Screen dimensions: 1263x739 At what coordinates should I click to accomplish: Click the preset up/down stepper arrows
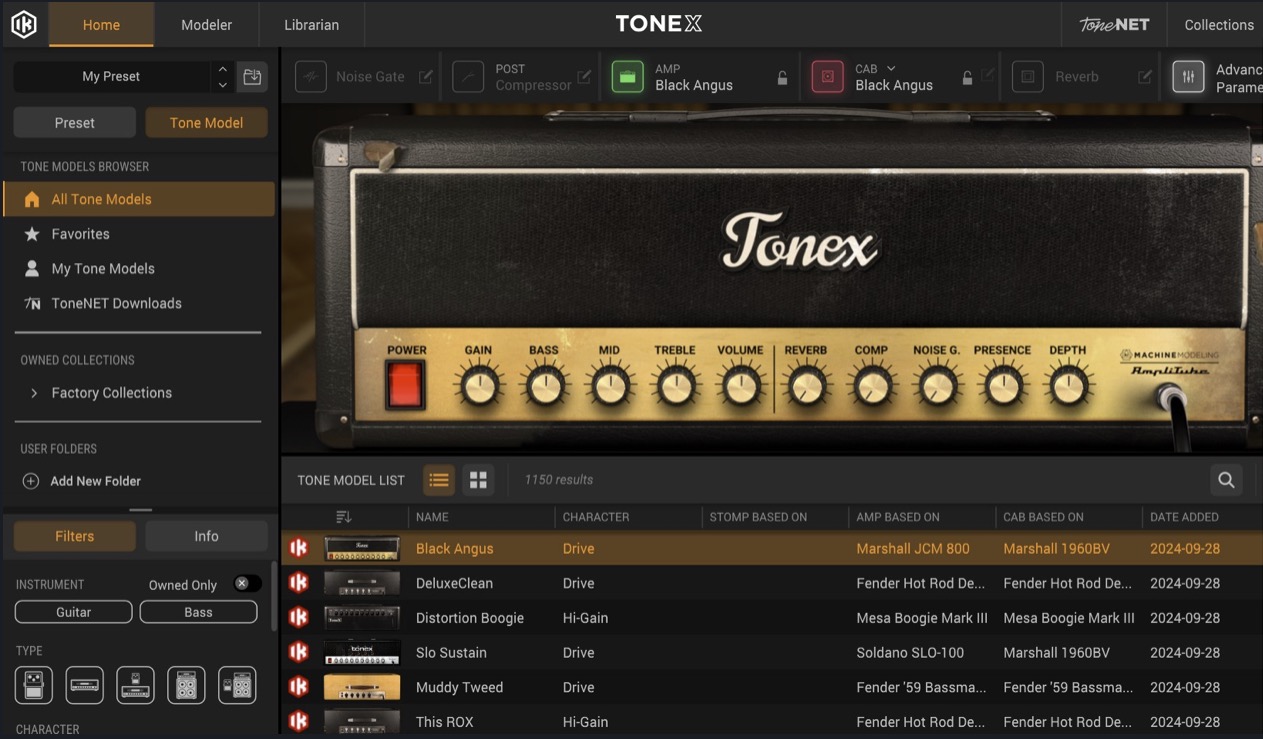click(x=222, y=76)
